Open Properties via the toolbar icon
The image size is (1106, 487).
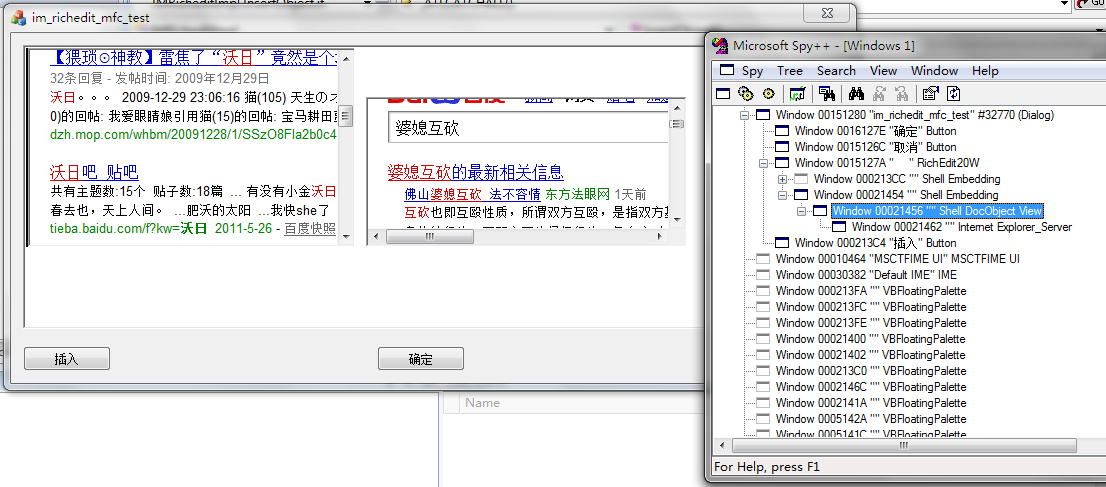(931, 93)
